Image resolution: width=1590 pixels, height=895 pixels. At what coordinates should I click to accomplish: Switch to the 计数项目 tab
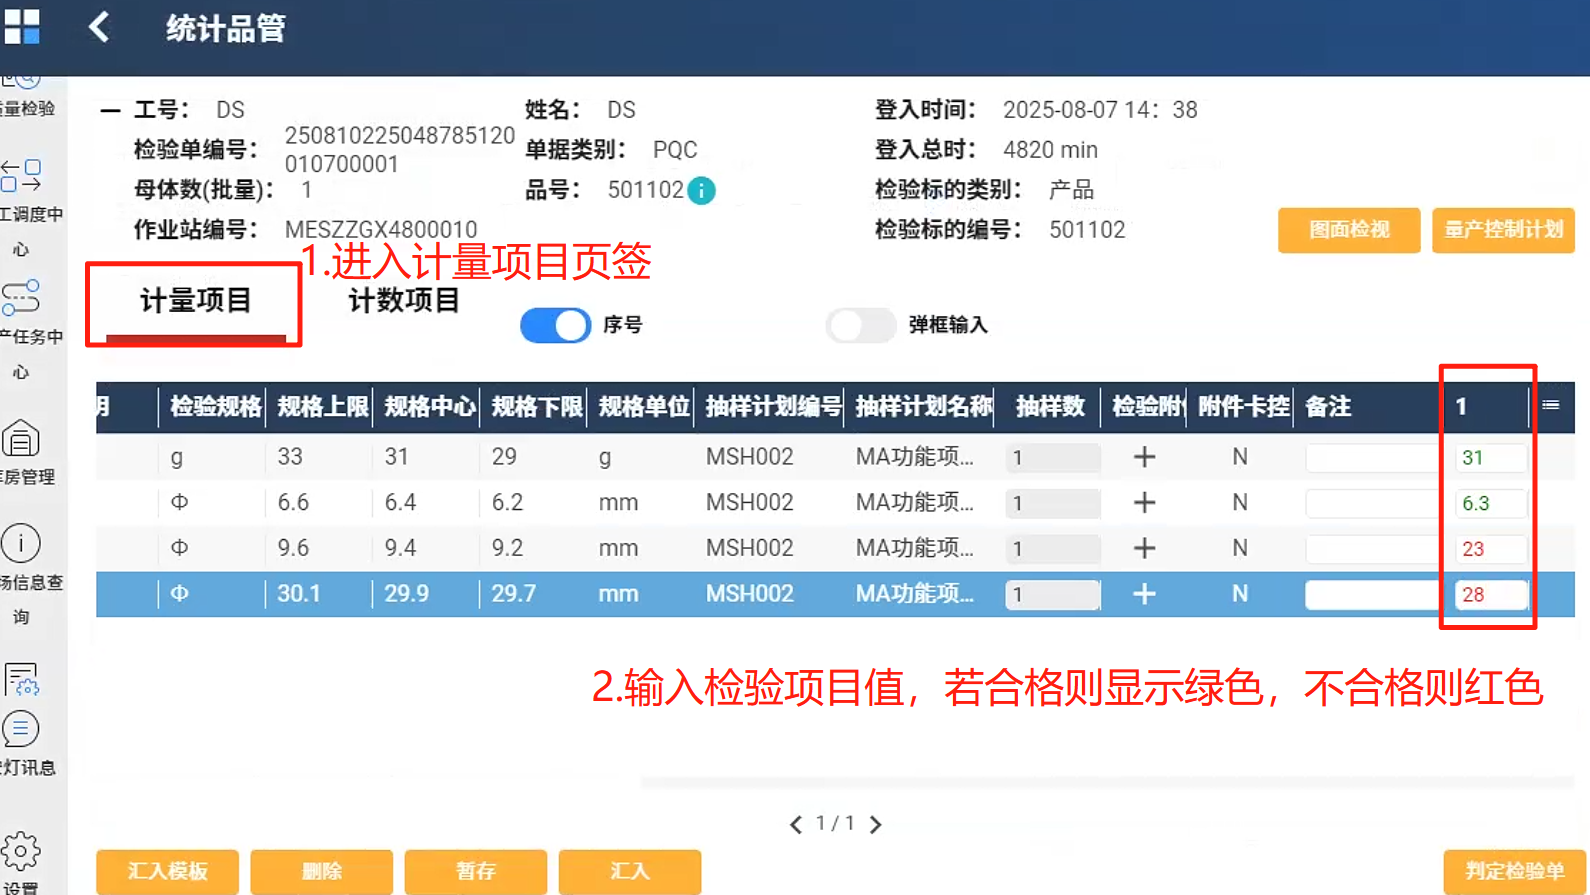[404, 300]
